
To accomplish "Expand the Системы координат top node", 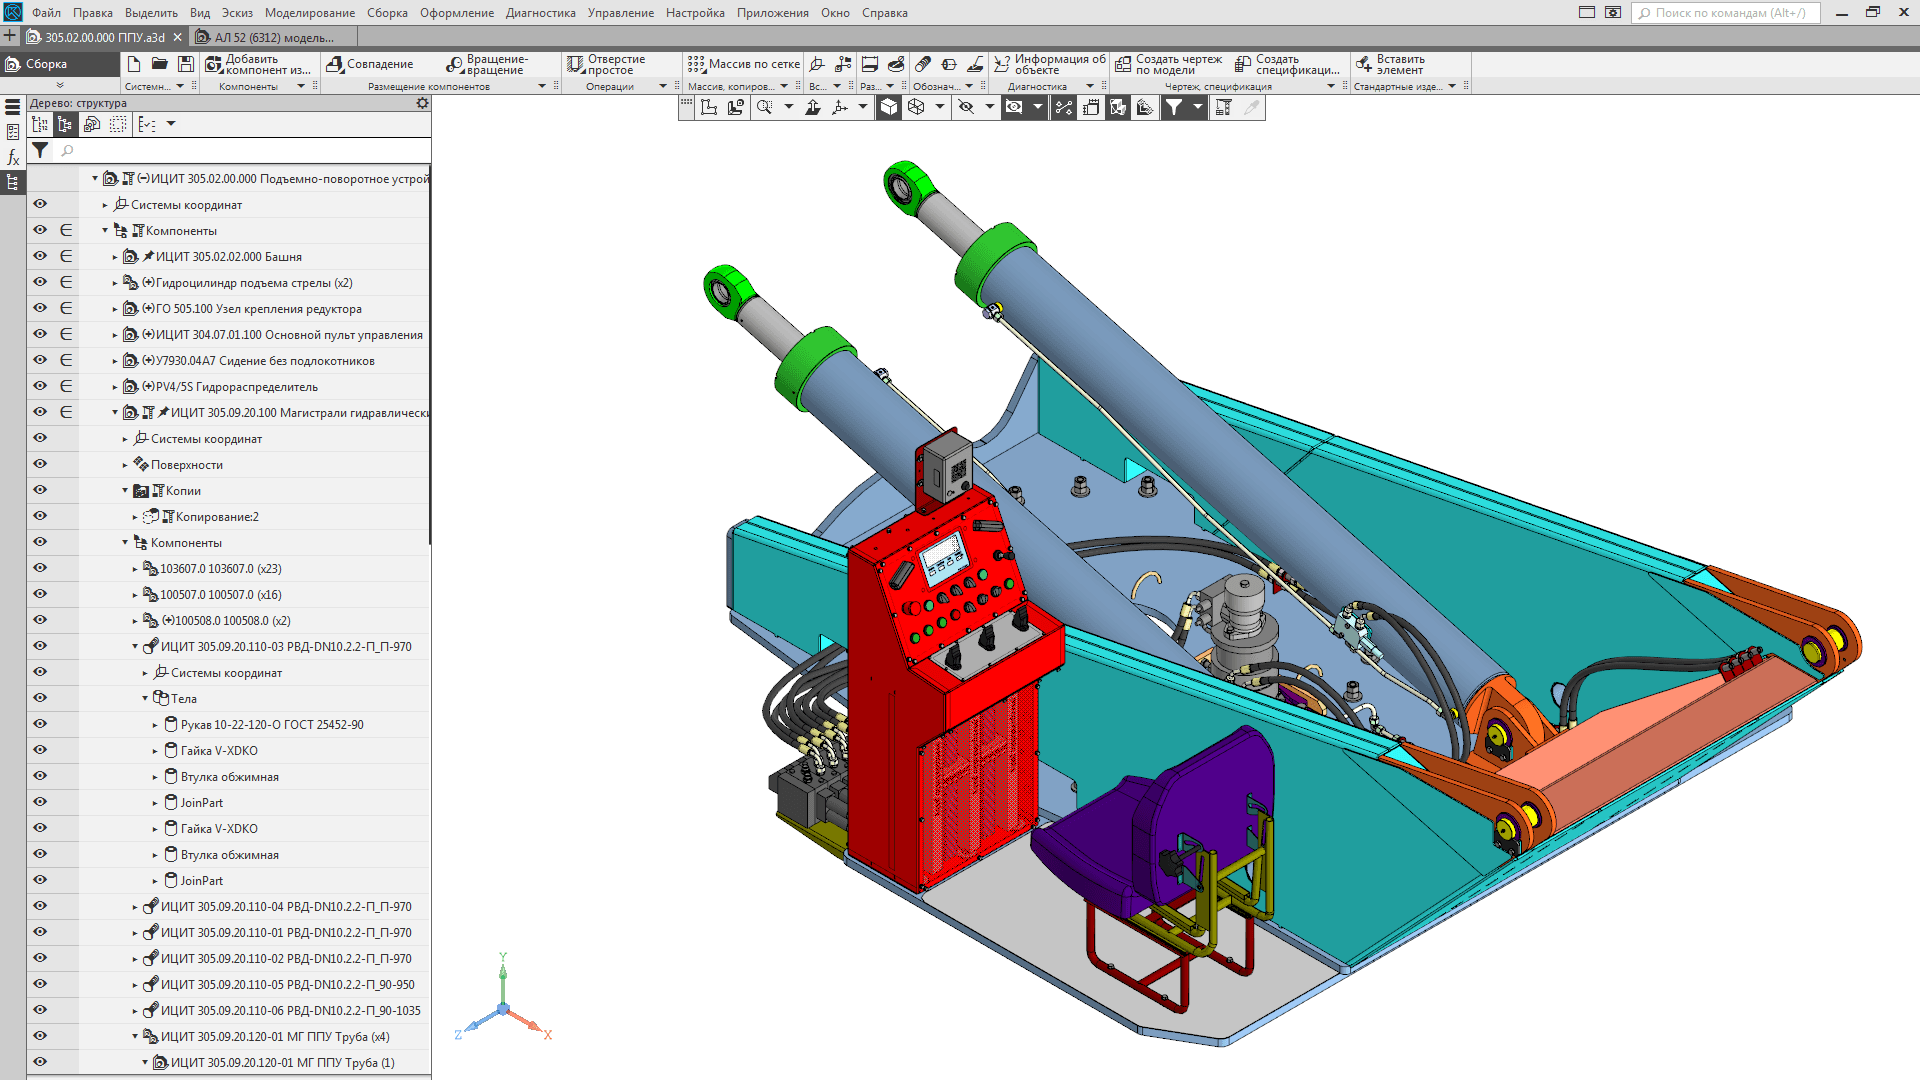I will [x=105, y=205].
